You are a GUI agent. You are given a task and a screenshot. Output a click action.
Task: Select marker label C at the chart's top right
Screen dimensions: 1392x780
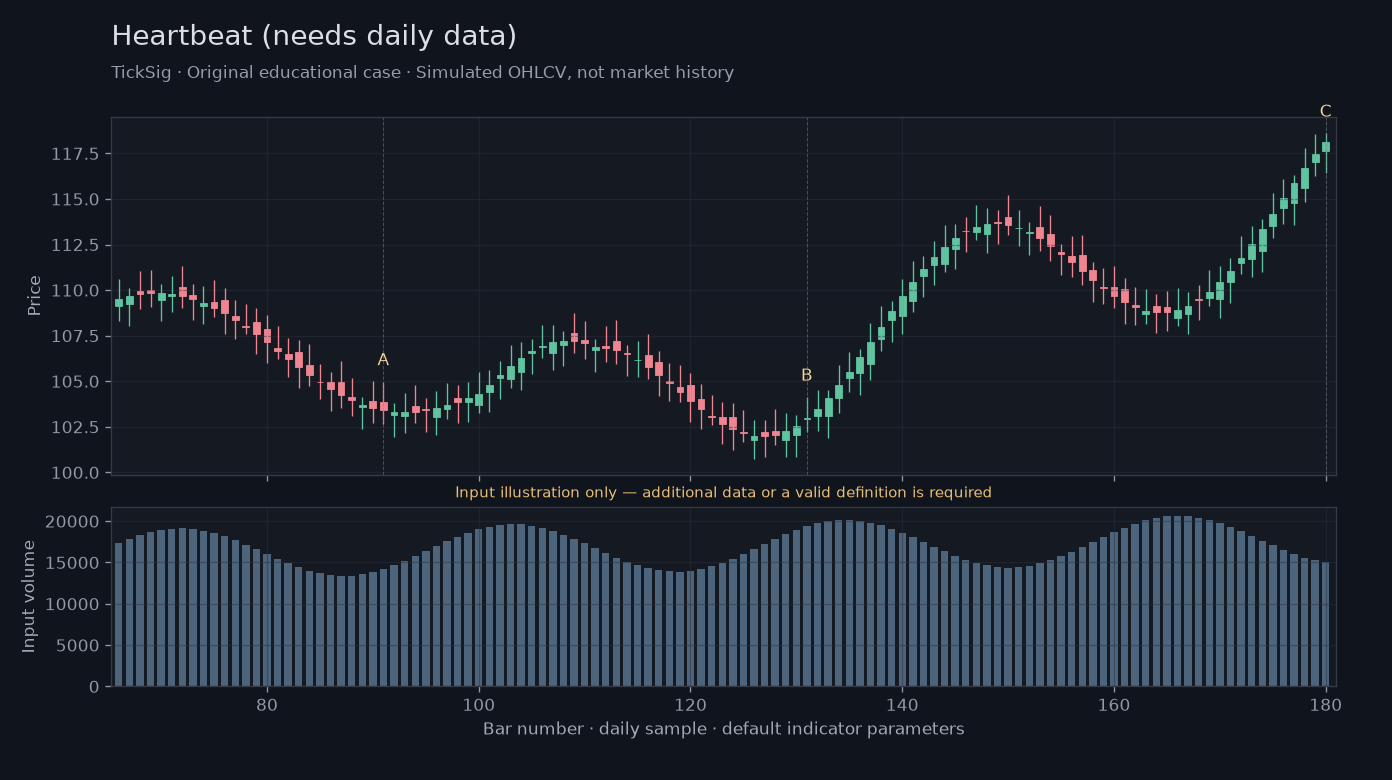(1326, 111)
